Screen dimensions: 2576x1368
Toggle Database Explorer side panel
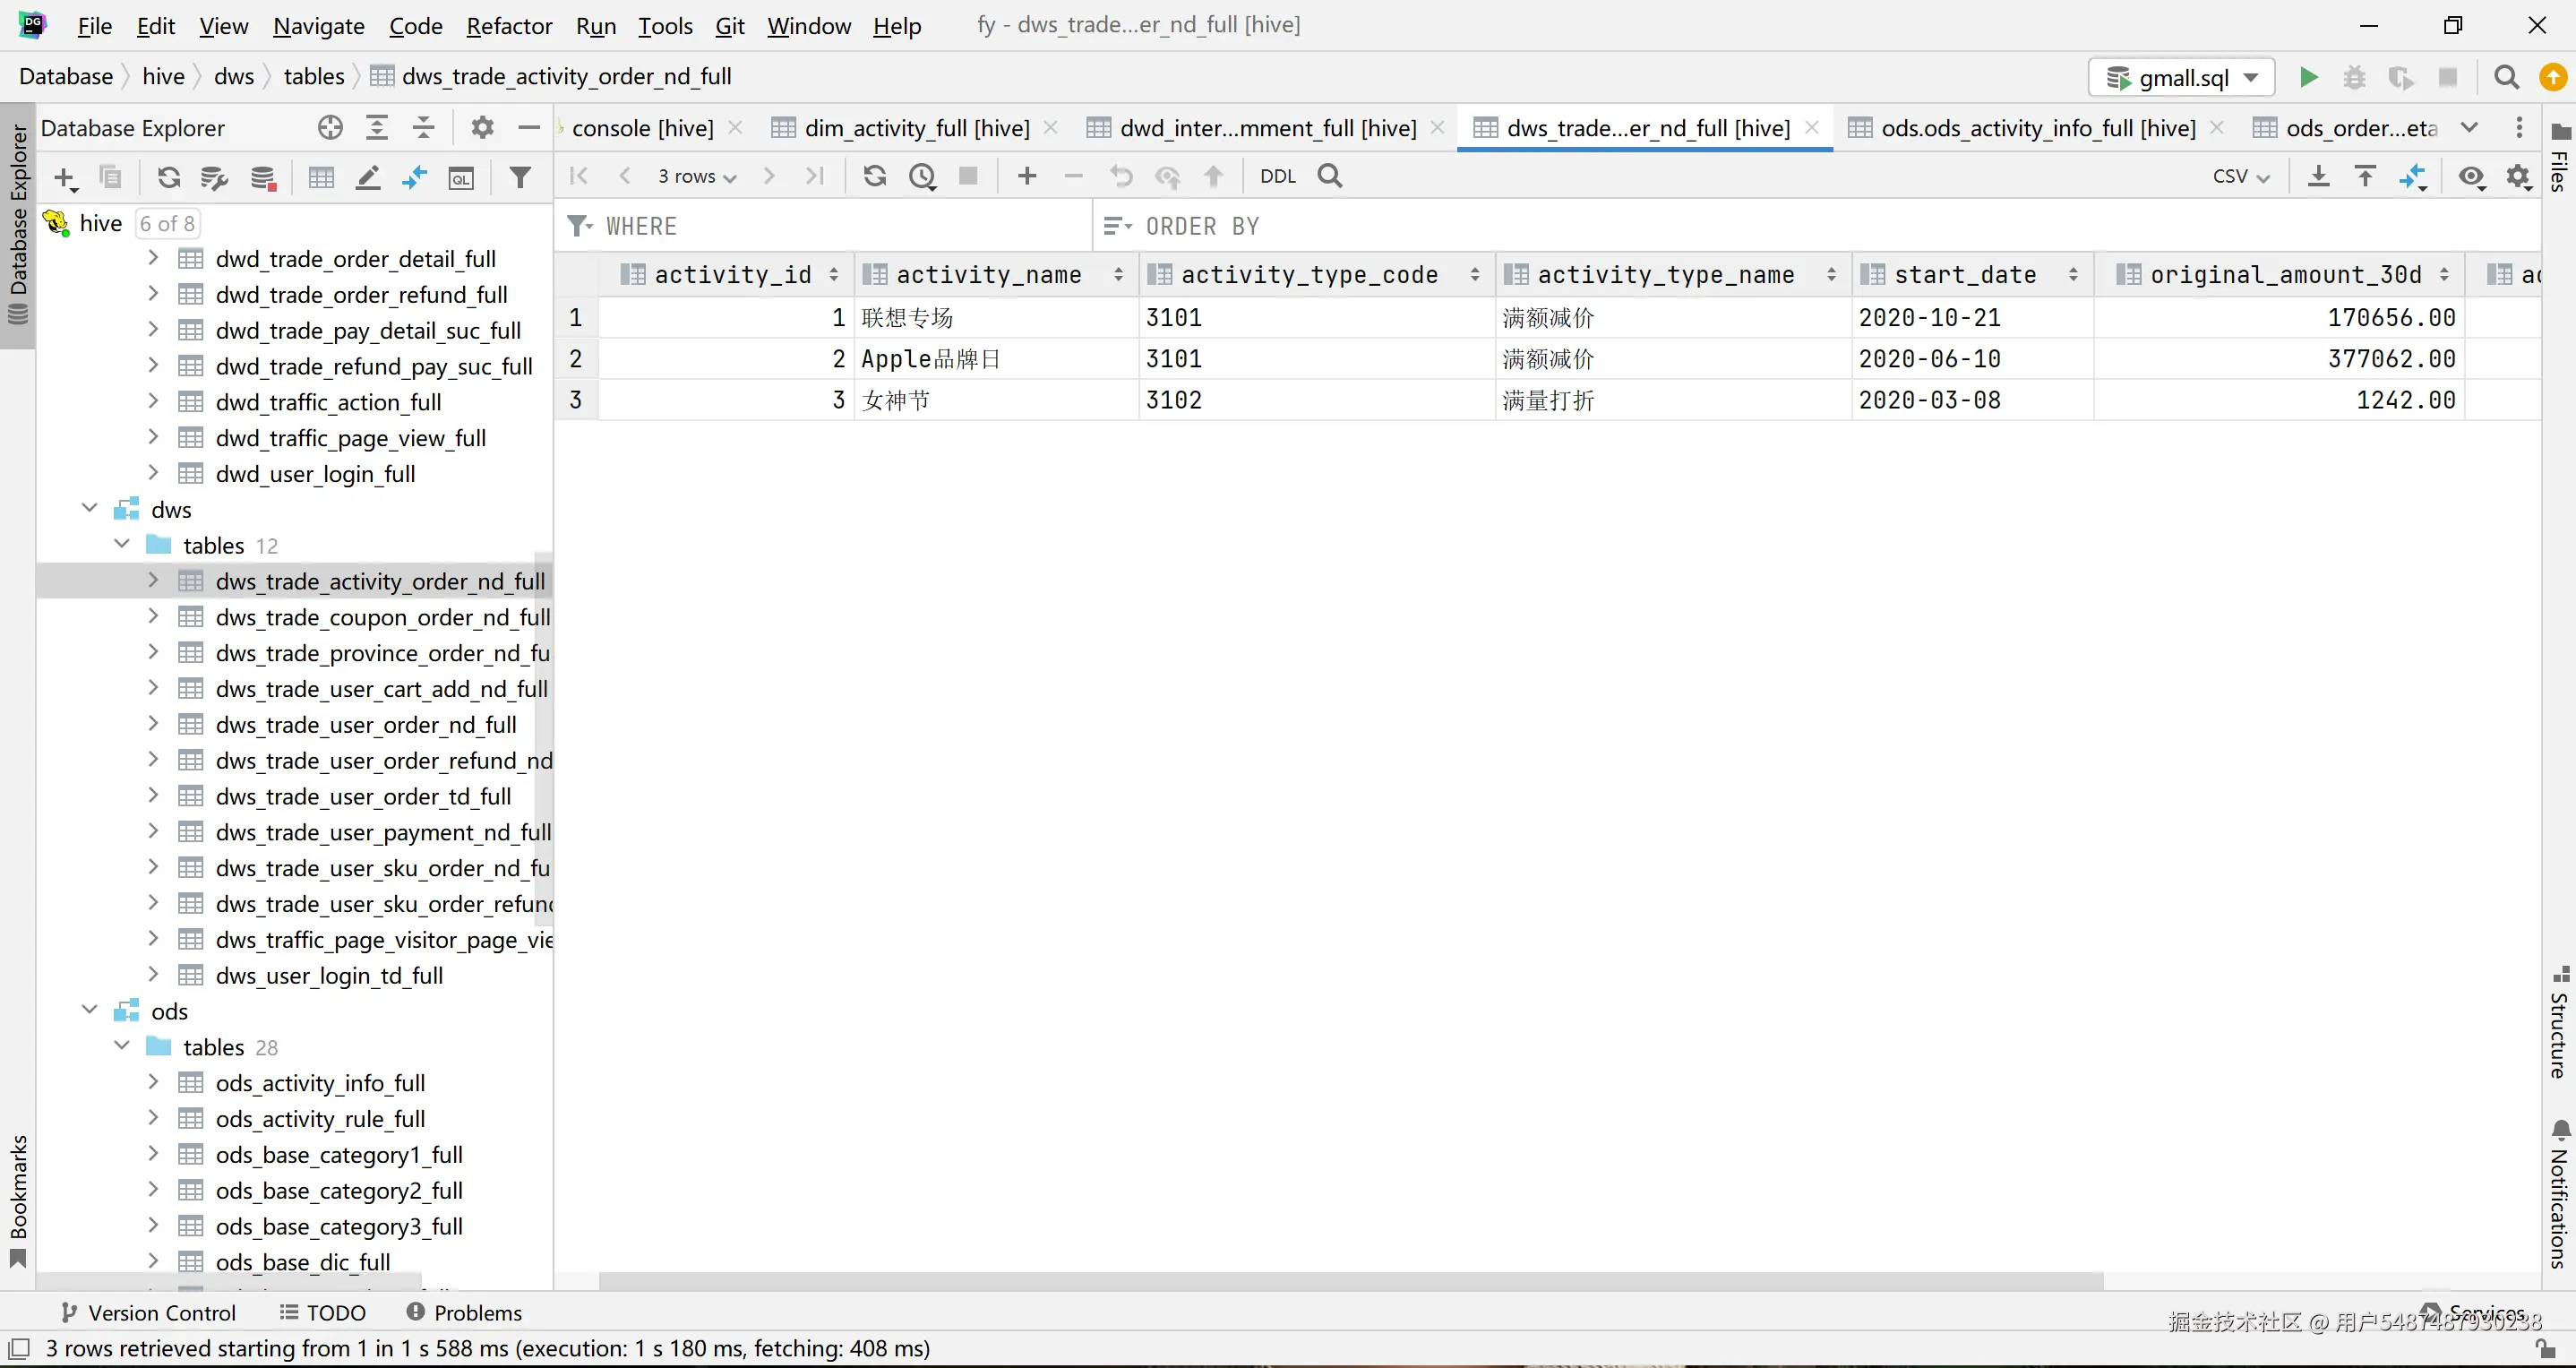tap(18, 222)
